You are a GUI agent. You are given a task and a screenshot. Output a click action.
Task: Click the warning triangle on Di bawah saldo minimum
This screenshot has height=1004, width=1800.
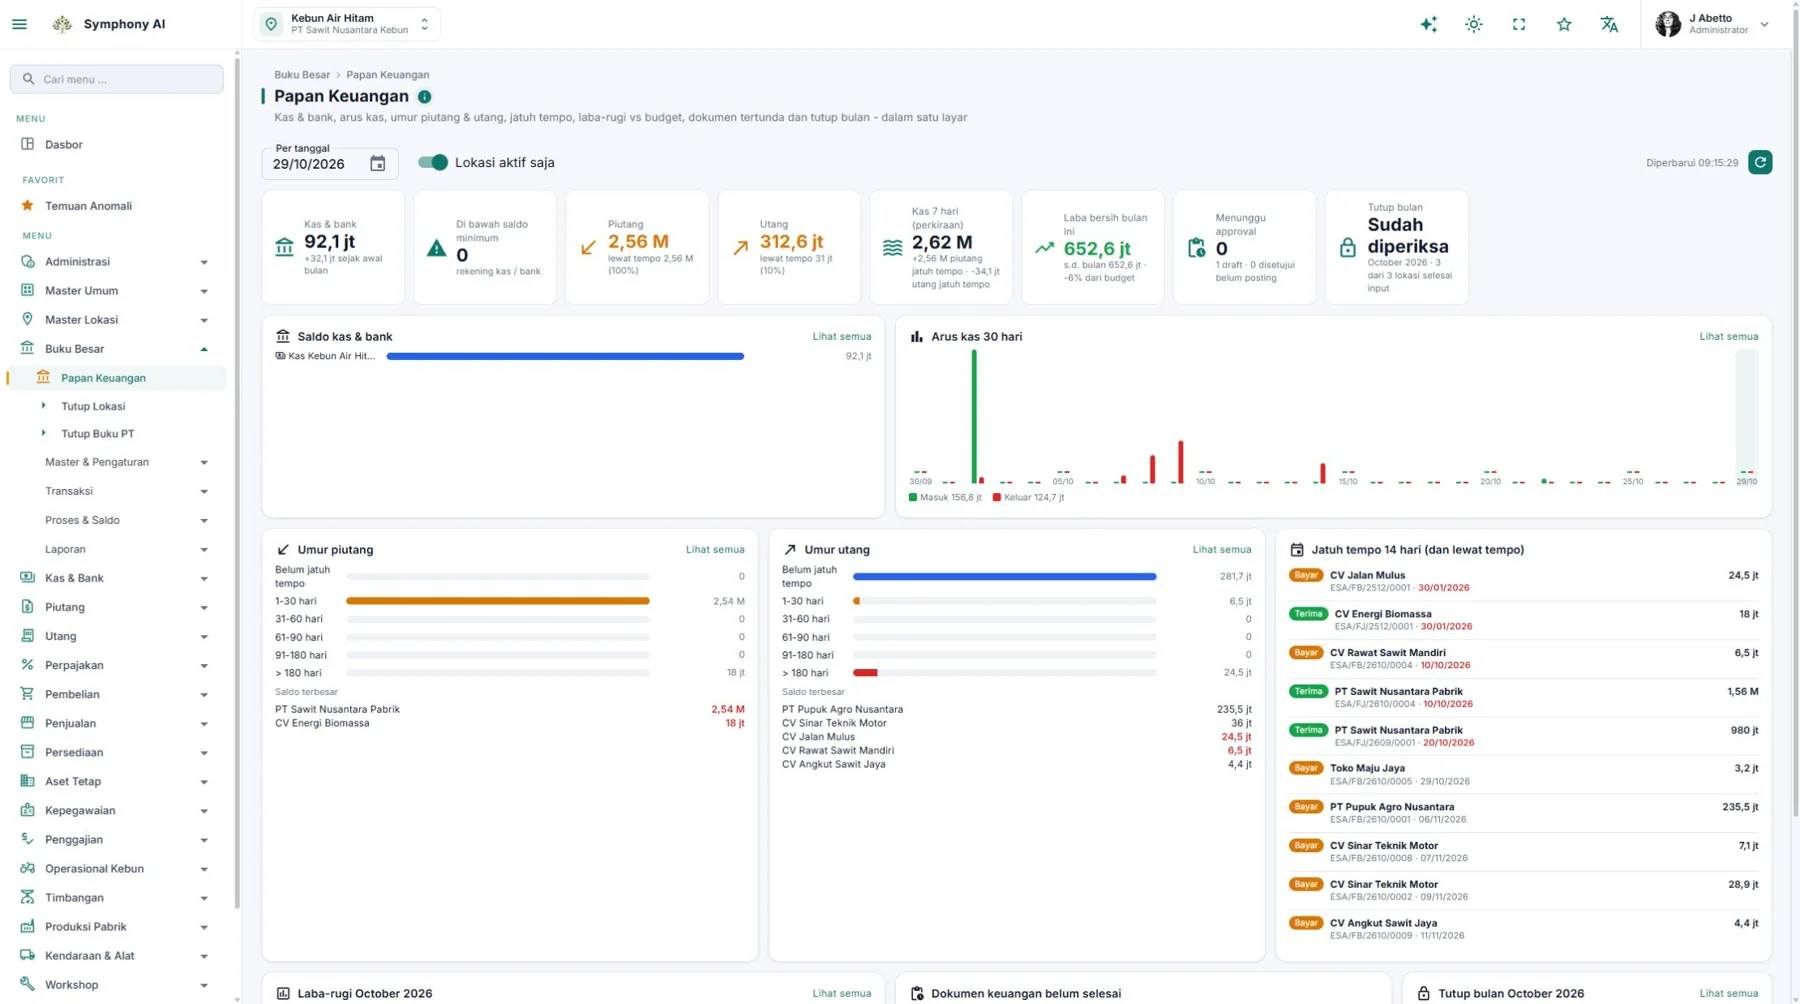click(436, 248)
